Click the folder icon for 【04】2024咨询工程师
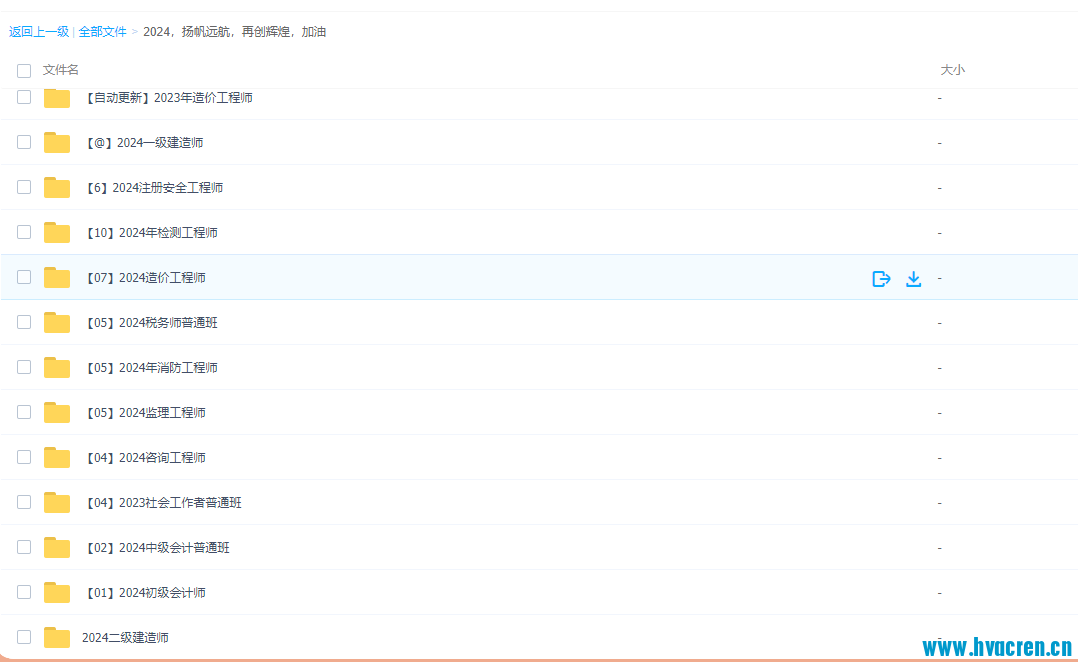Screen dimensions: 1078x662 57,458
